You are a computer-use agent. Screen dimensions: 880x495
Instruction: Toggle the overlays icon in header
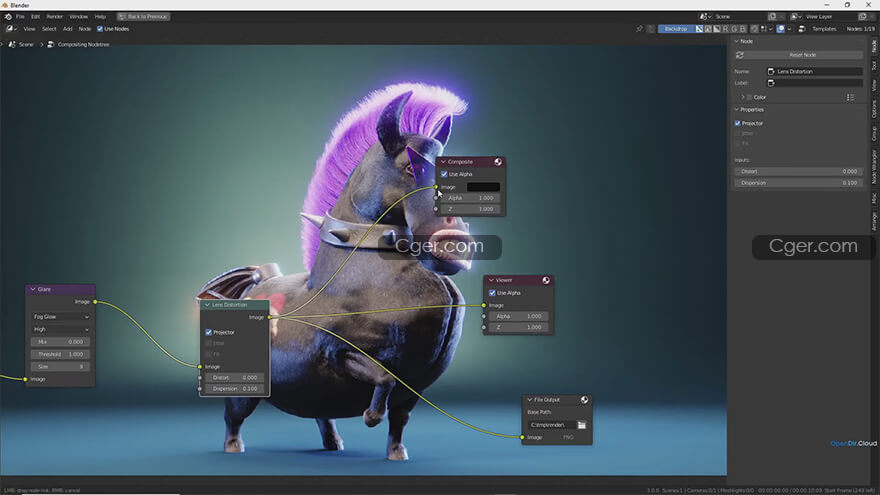point(781,29)
